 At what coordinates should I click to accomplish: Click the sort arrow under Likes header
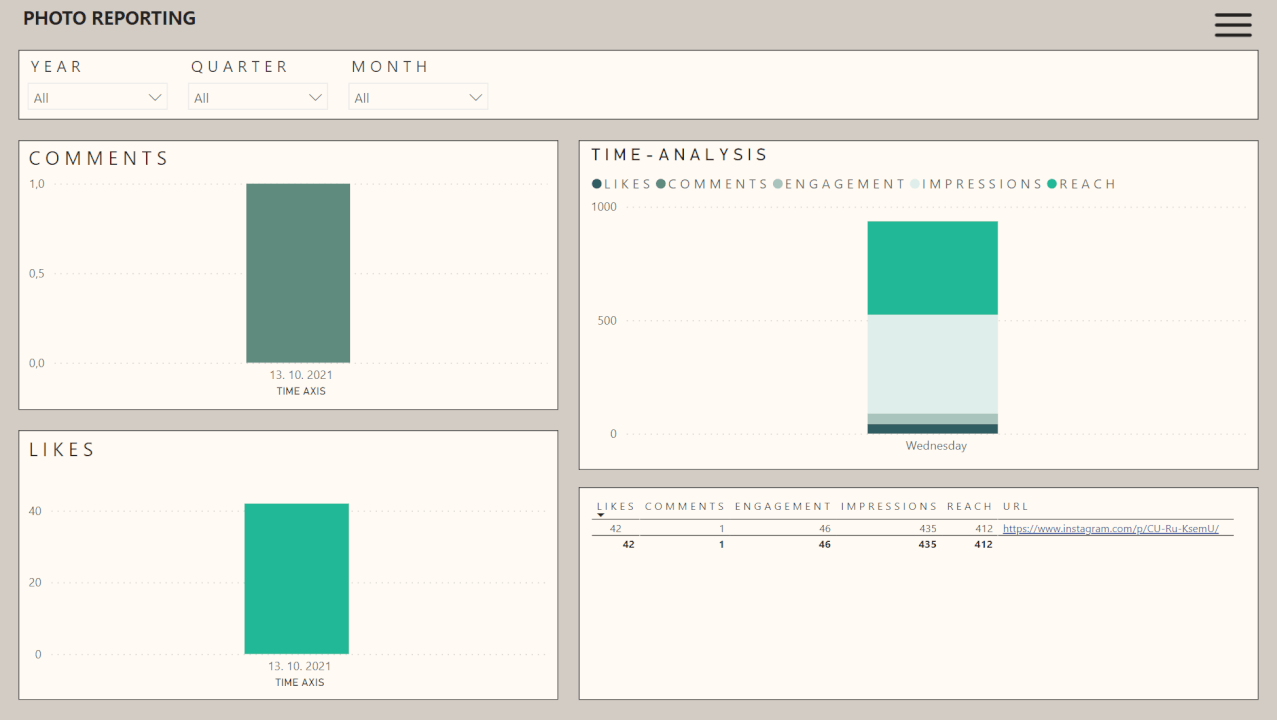point(600,516)
